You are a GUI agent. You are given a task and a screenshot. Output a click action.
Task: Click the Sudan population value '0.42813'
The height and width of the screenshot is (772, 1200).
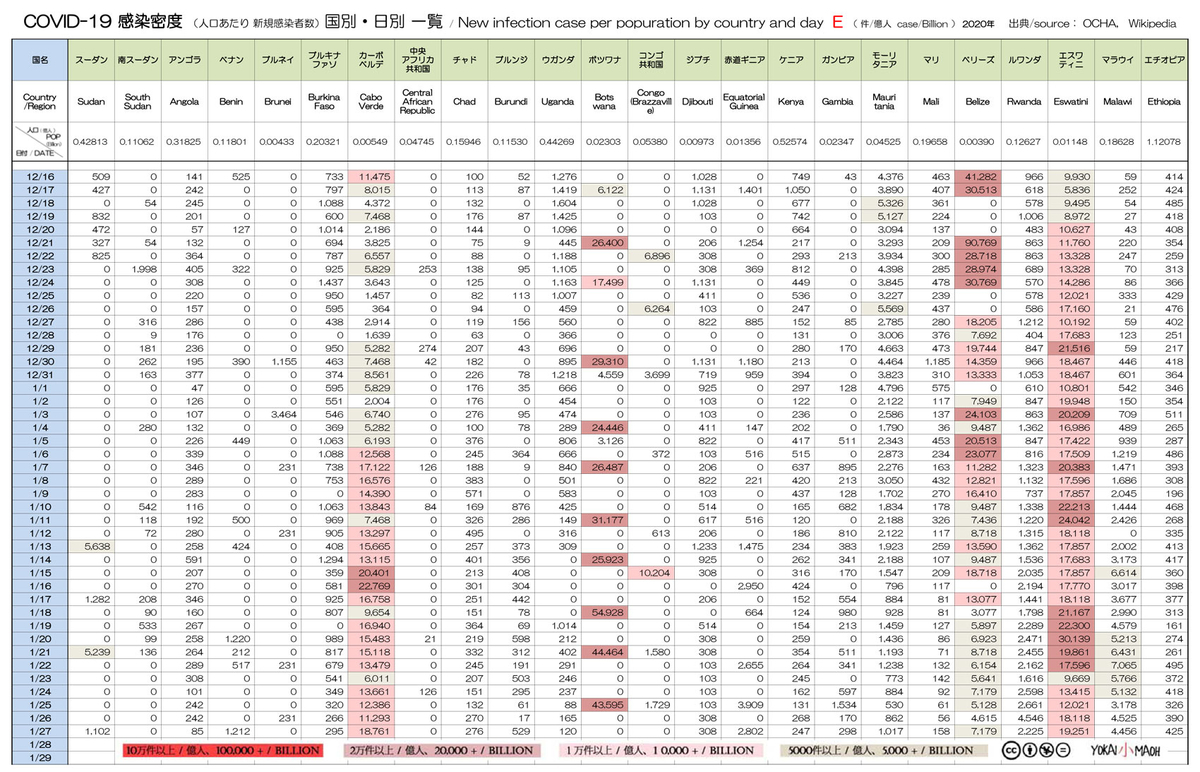[91, 142]
